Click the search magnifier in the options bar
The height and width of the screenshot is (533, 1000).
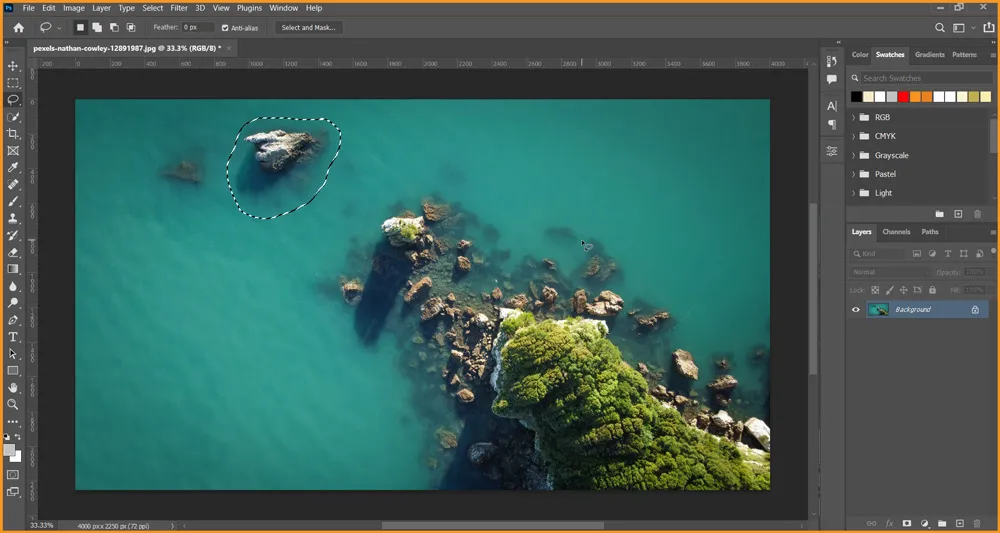coord(939,27)
